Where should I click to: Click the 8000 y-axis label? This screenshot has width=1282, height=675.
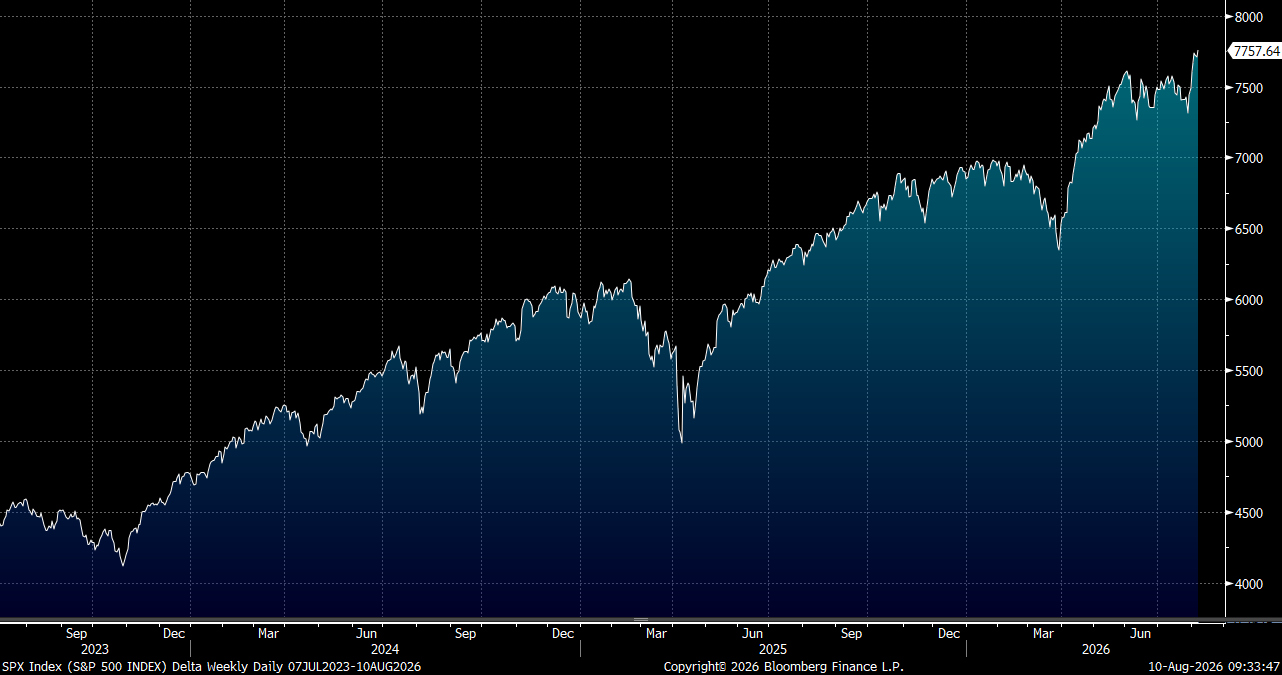(x=1248, y=17)
